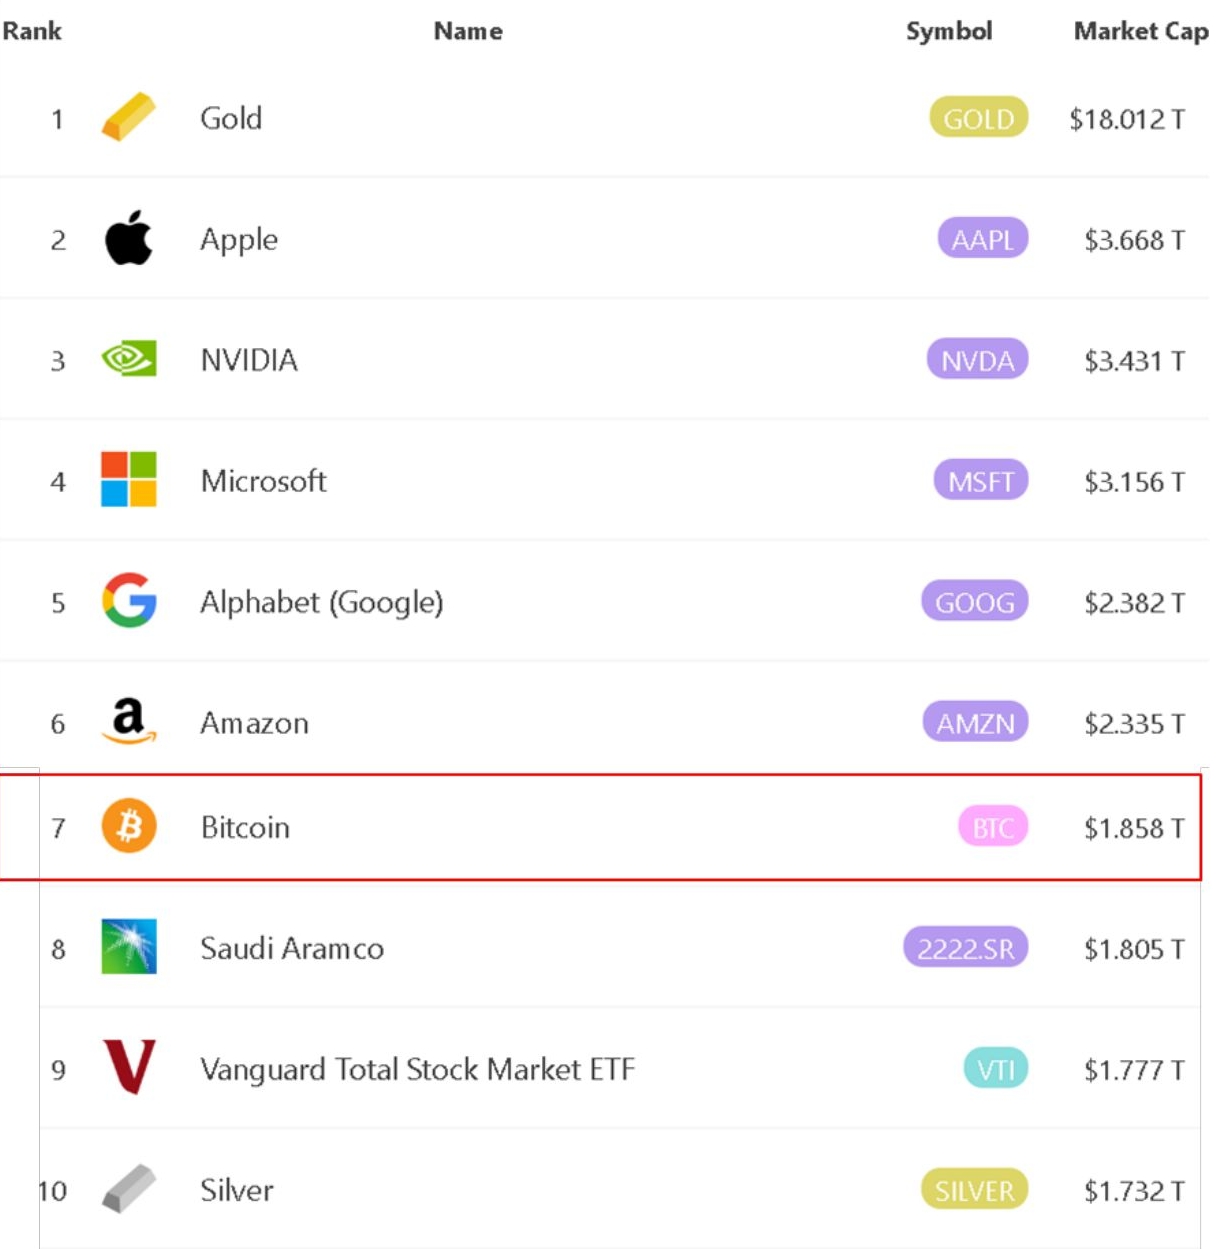Image resolution: width=1222 pixels, height=1249 pixels.
Task: Select the teal VTI symbol badge
Action: click(x=996, y=1069)
